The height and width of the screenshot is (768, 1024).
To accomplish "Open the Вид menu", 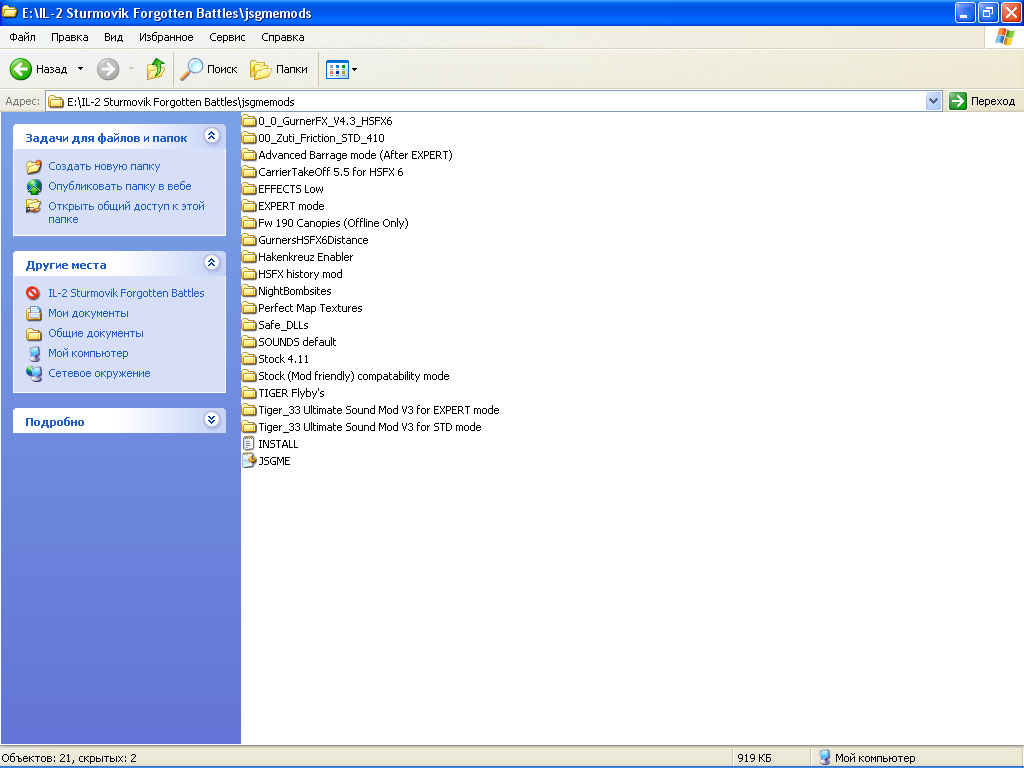I will 114,37.
